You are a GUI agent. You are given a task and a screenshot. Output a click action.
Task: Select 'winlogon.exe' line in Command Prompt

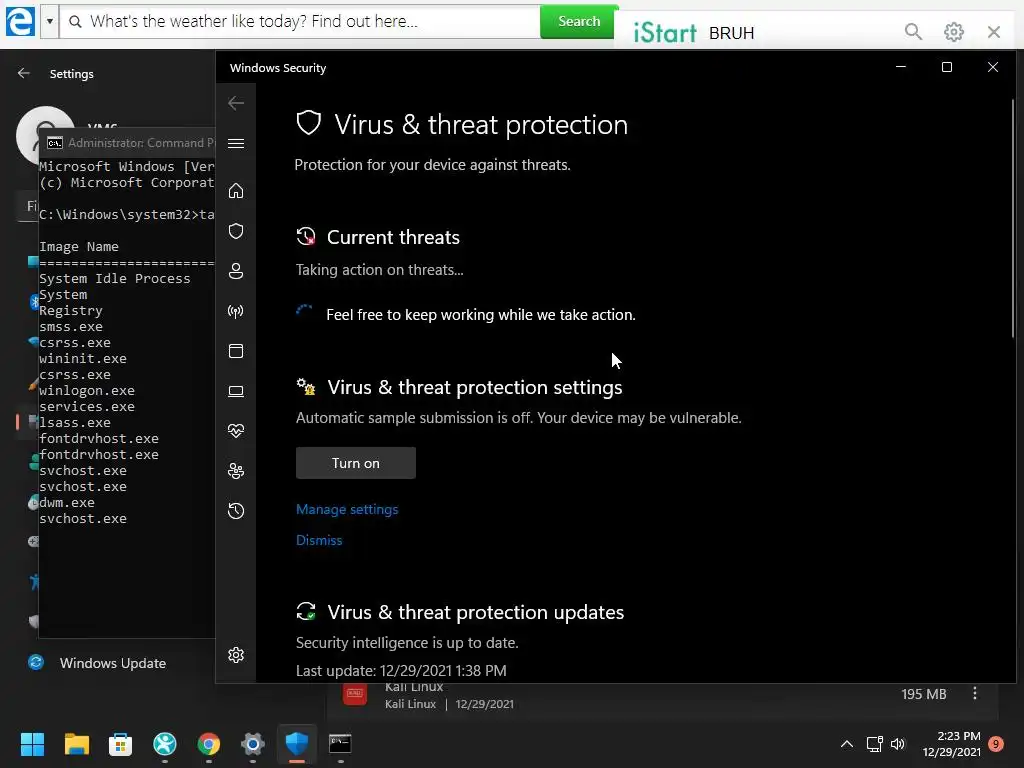pyautogui.click(x=87, y=391)
